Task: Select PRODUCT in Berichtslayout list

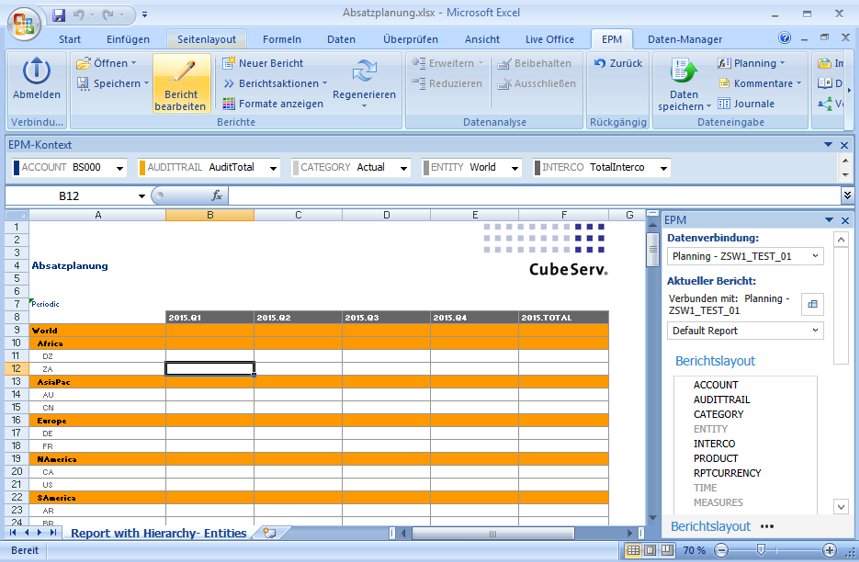Action: (x=715, y=458)
